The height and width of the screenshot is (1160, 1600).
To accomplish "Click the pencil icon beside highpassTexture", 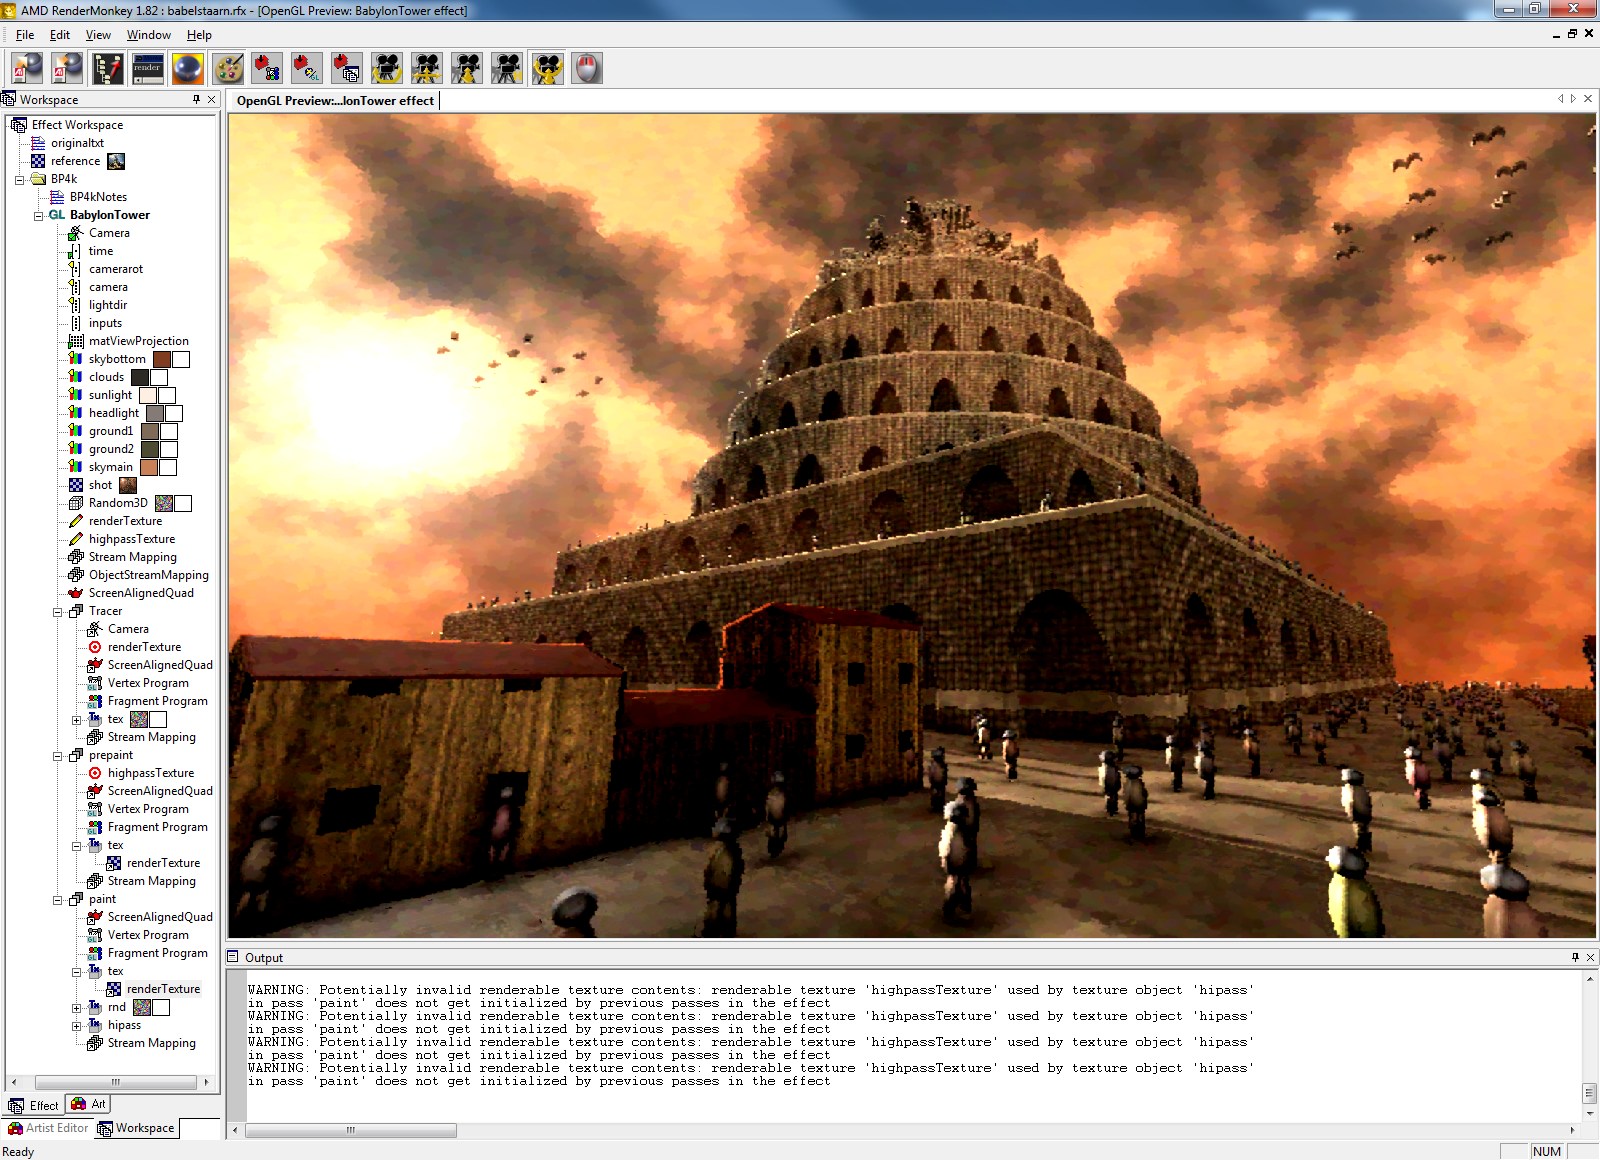I will (x=76, y=539).
